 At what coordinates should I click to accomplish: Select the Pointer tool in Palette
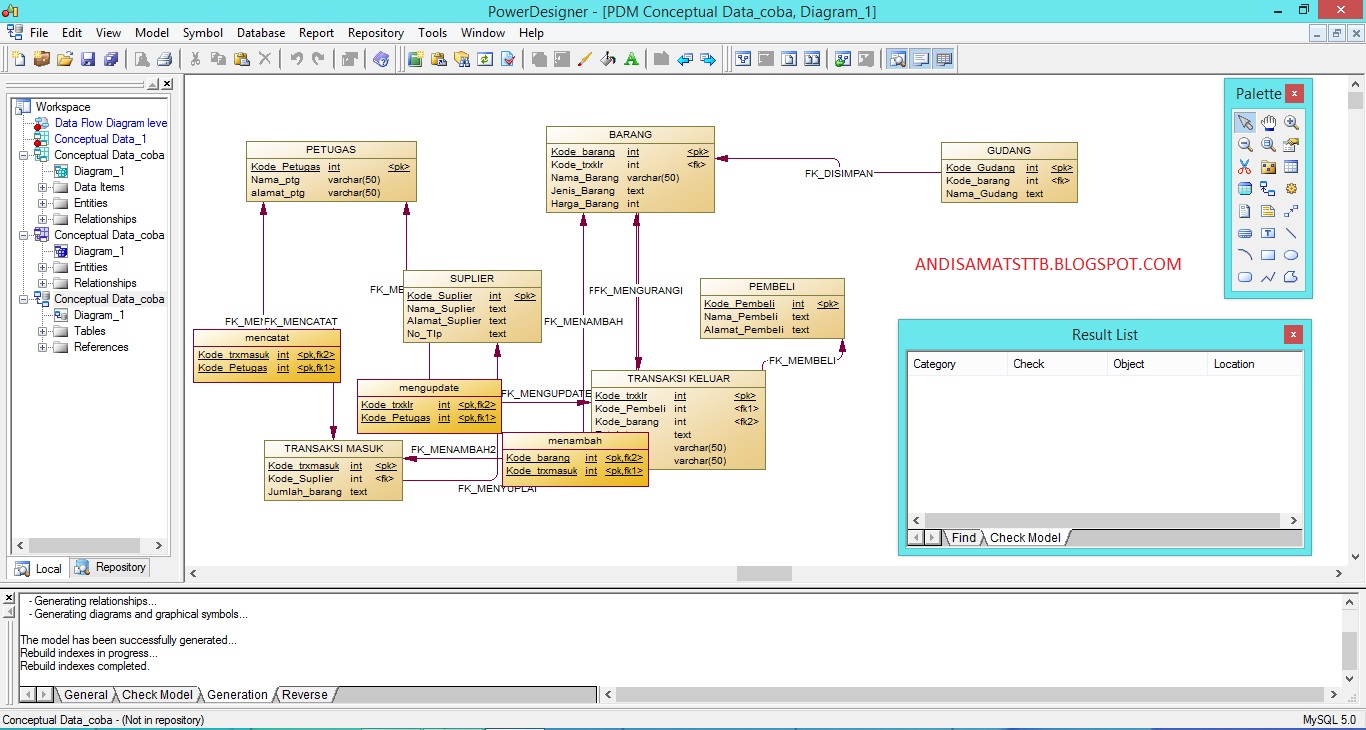point(1245,123)
